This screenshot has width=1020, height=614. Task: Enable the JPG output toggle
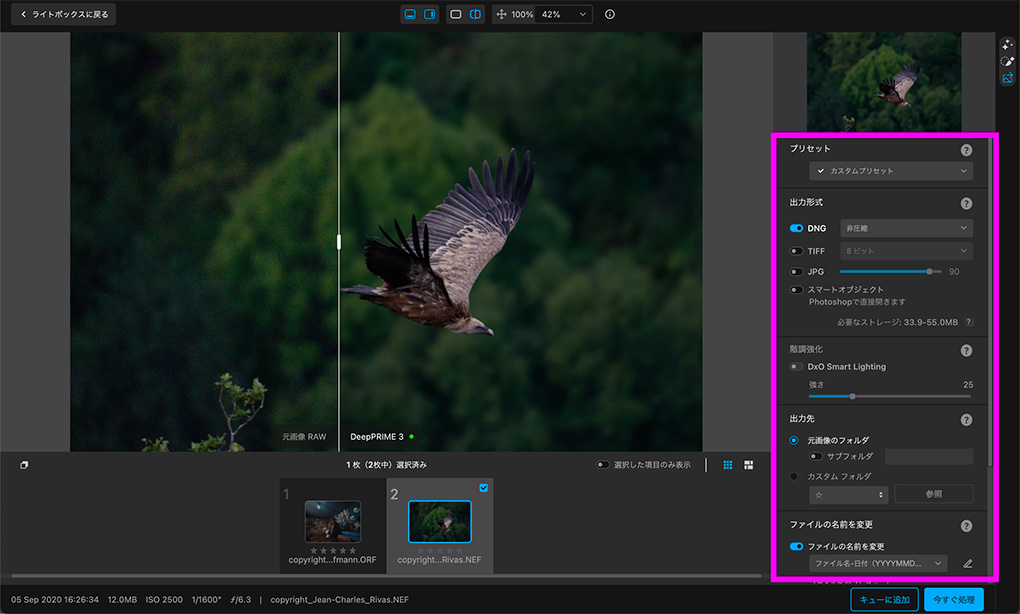click(x=797, y=271)
